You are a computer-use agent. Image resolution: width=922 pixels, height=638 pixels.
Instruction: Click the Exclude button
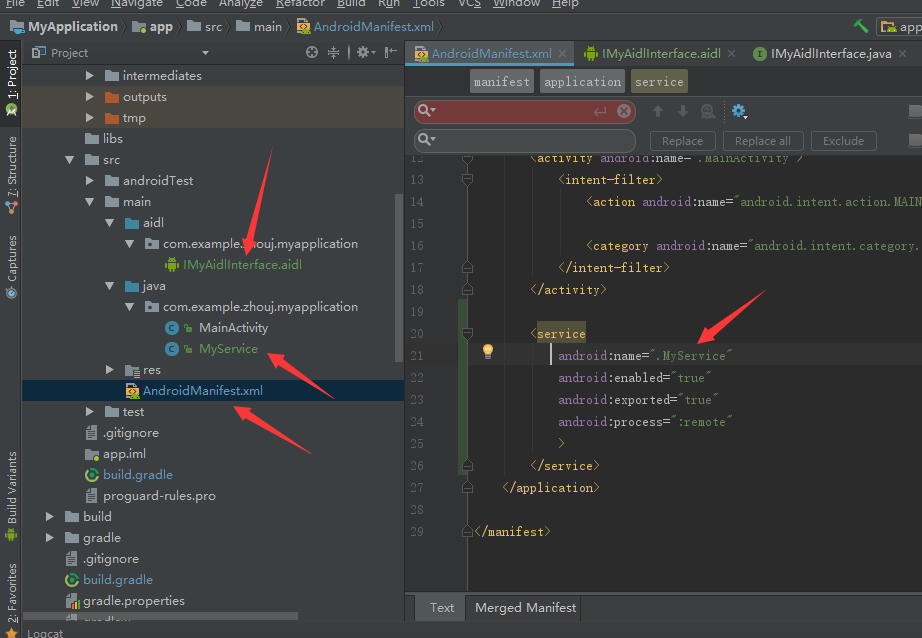[843, 141]
